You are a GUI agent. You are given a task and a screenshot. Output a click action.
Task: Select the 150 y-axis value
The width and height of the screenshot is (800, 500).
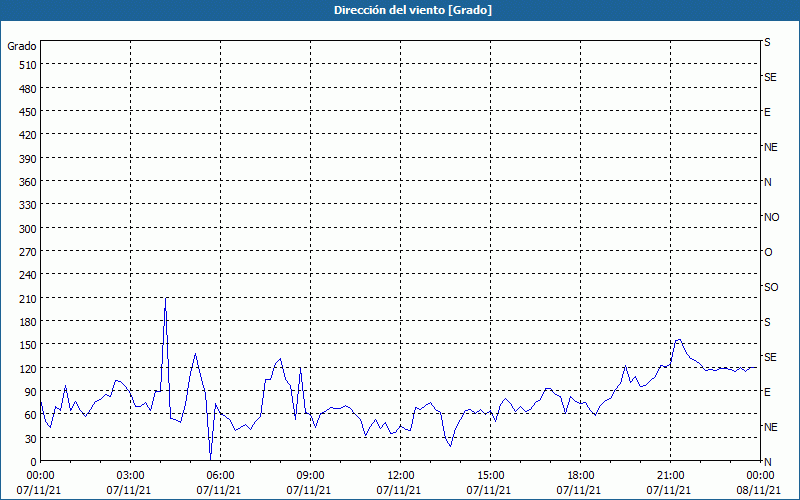click(29, 345)
